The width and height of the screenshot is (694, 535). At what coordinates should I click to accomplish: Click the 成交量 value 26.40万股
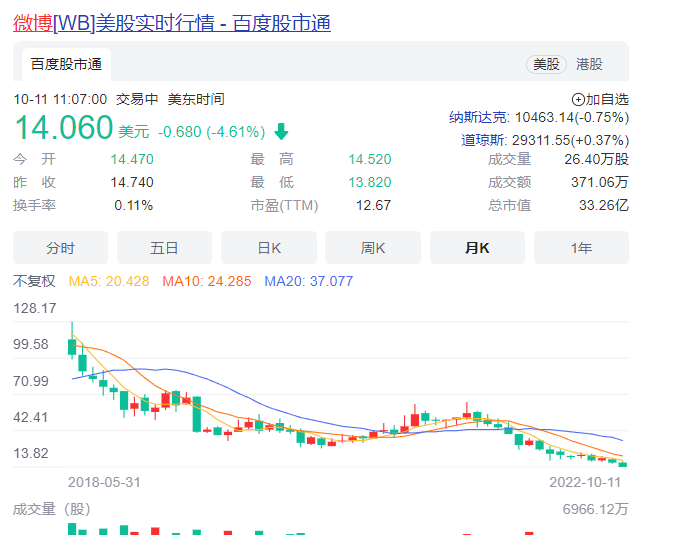tap(597, 159)
